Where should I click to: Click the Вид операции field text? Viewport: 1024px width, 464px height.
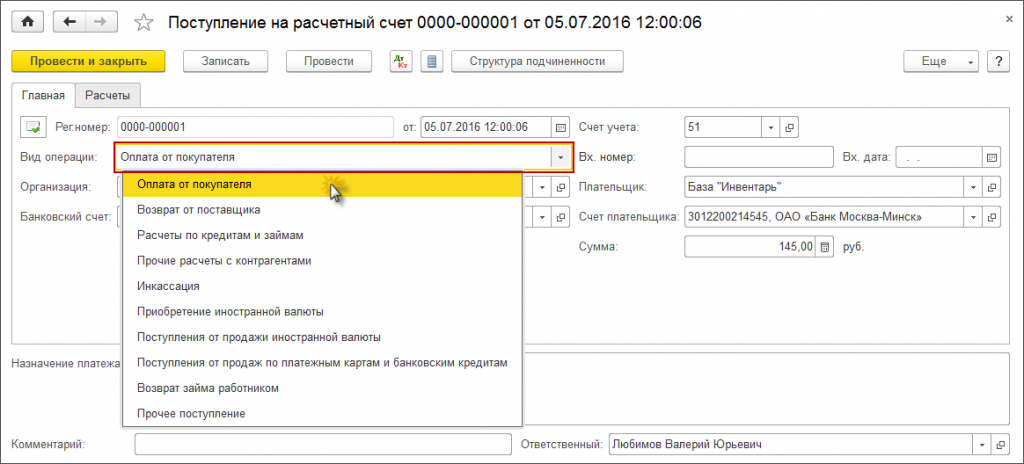click(x=334, y=157)
